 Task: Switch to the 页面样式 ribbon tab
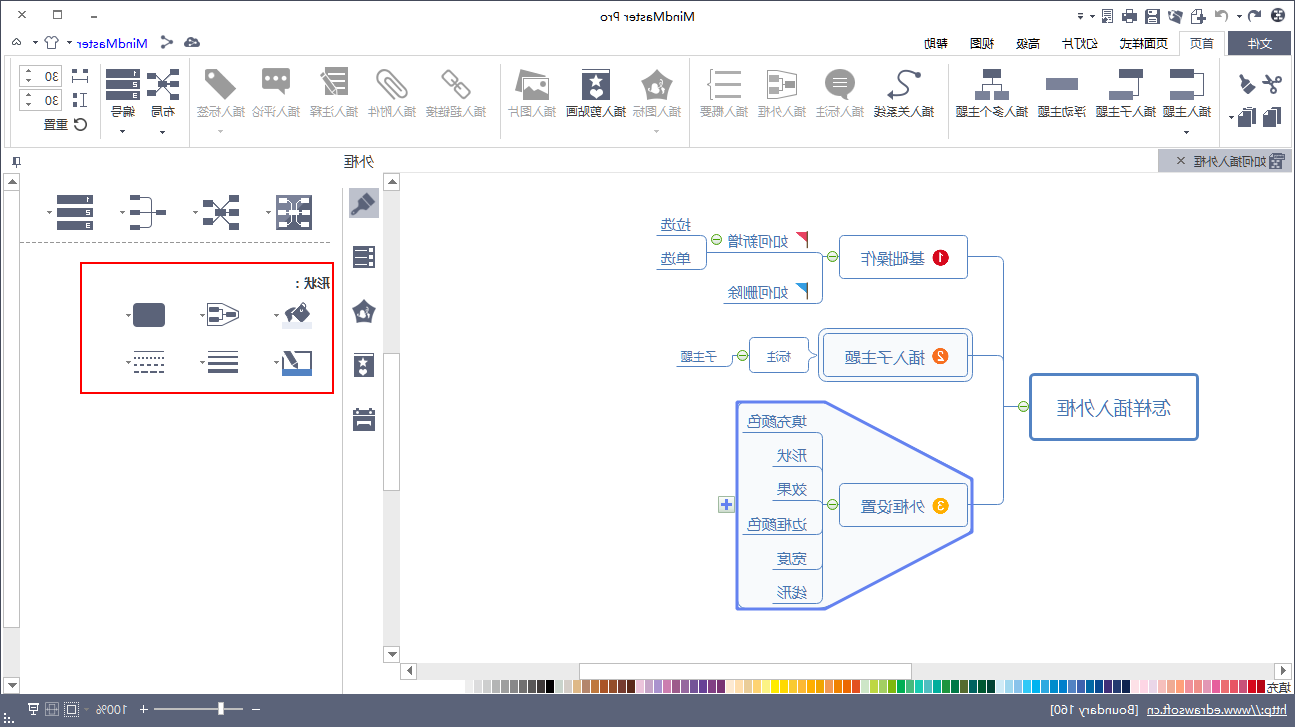1144,43
